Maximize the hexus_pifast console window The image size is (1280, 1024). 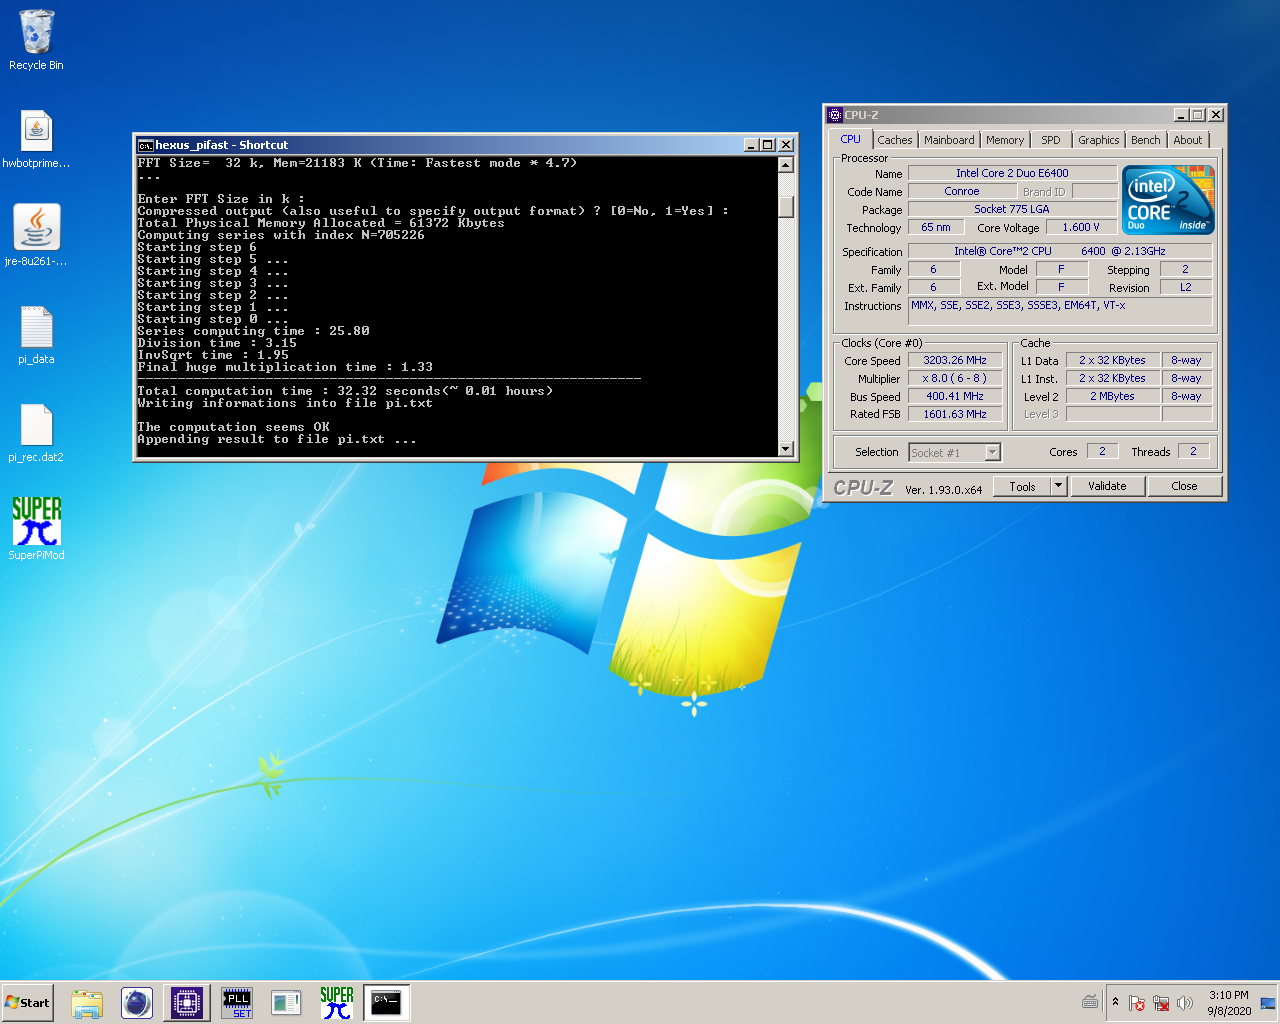pos(768,145)
